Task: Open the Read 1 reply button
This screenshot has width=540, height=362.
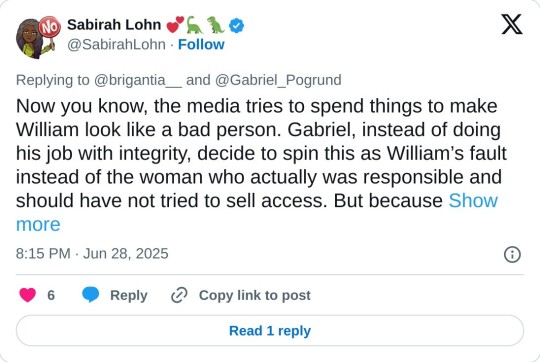Action: coord(270,331)
